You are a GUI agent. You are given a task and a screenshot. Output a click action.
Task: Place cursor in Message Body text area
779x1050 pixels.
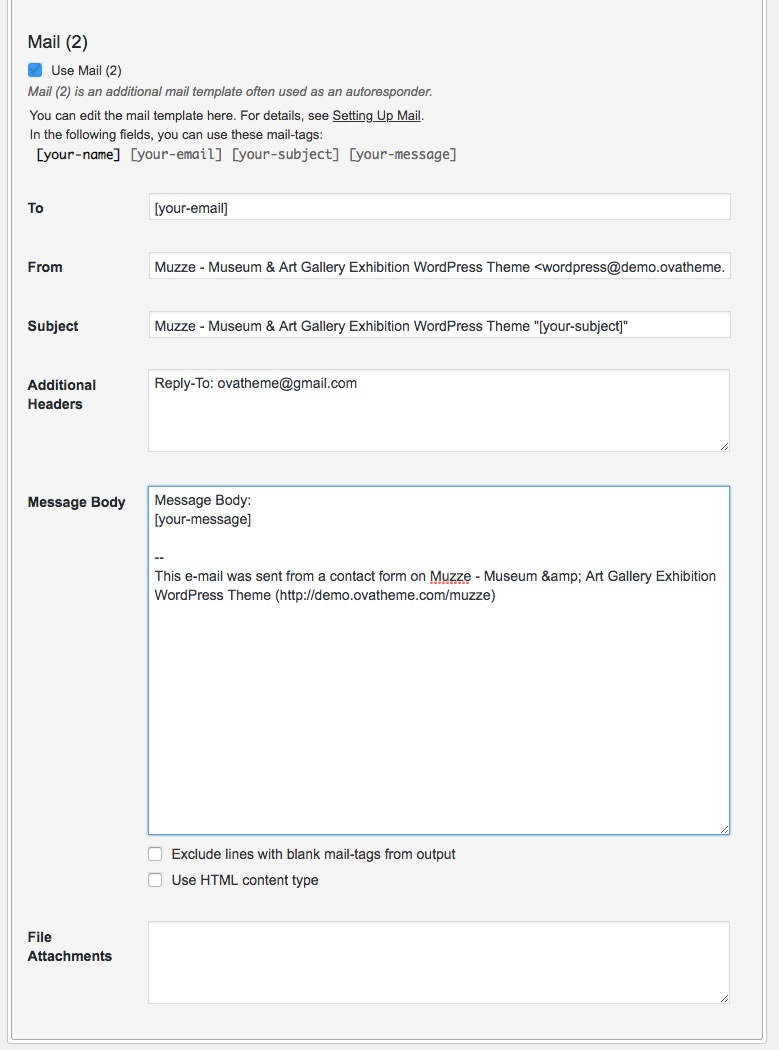coord(439,660)
